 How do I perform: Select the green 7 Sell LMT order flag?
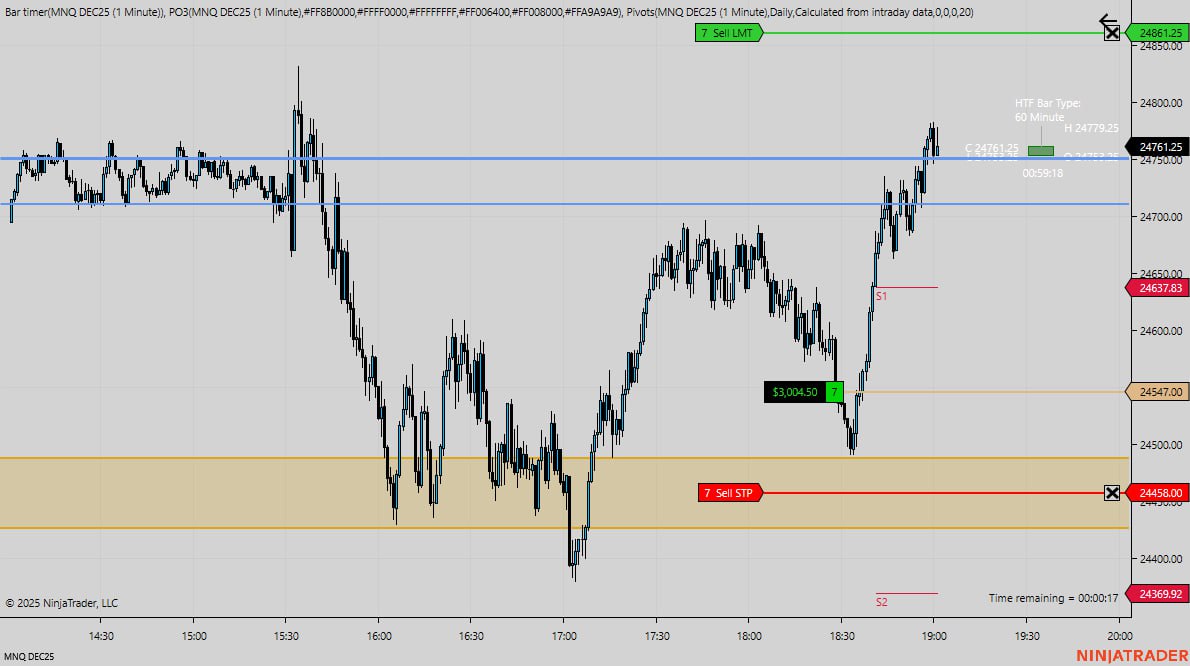(x=729, y=33)
